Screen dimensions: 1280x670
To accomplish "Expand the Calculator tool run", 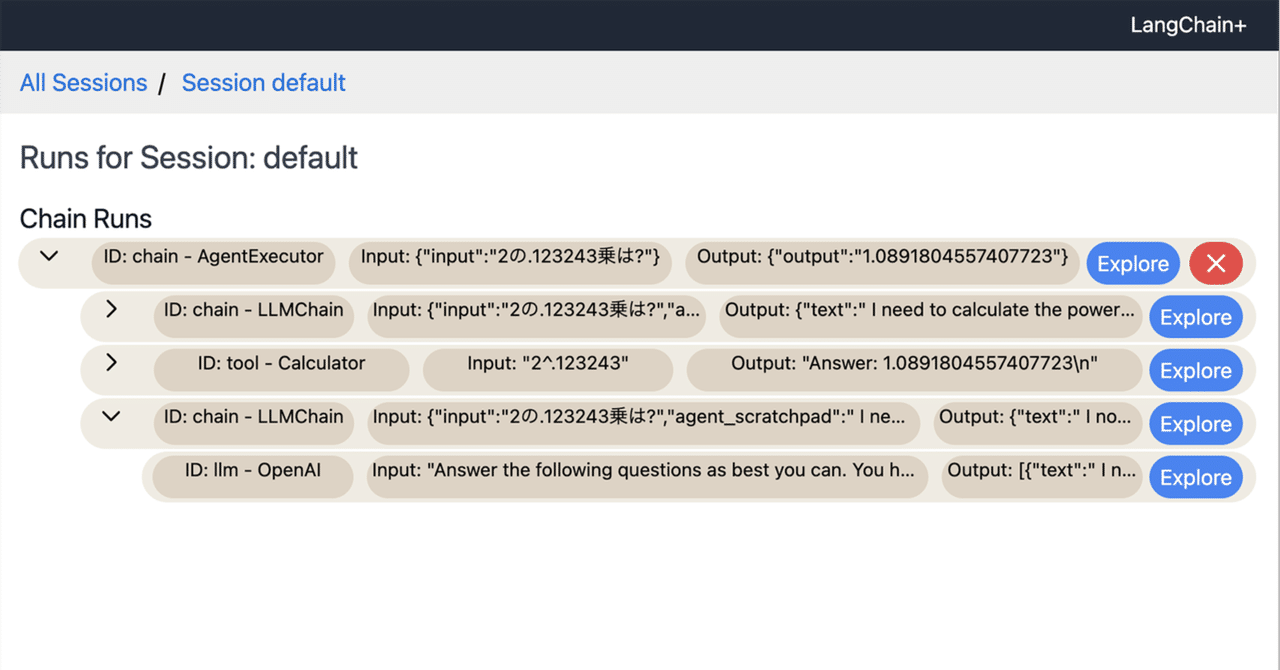I will [x=111, y=363].
